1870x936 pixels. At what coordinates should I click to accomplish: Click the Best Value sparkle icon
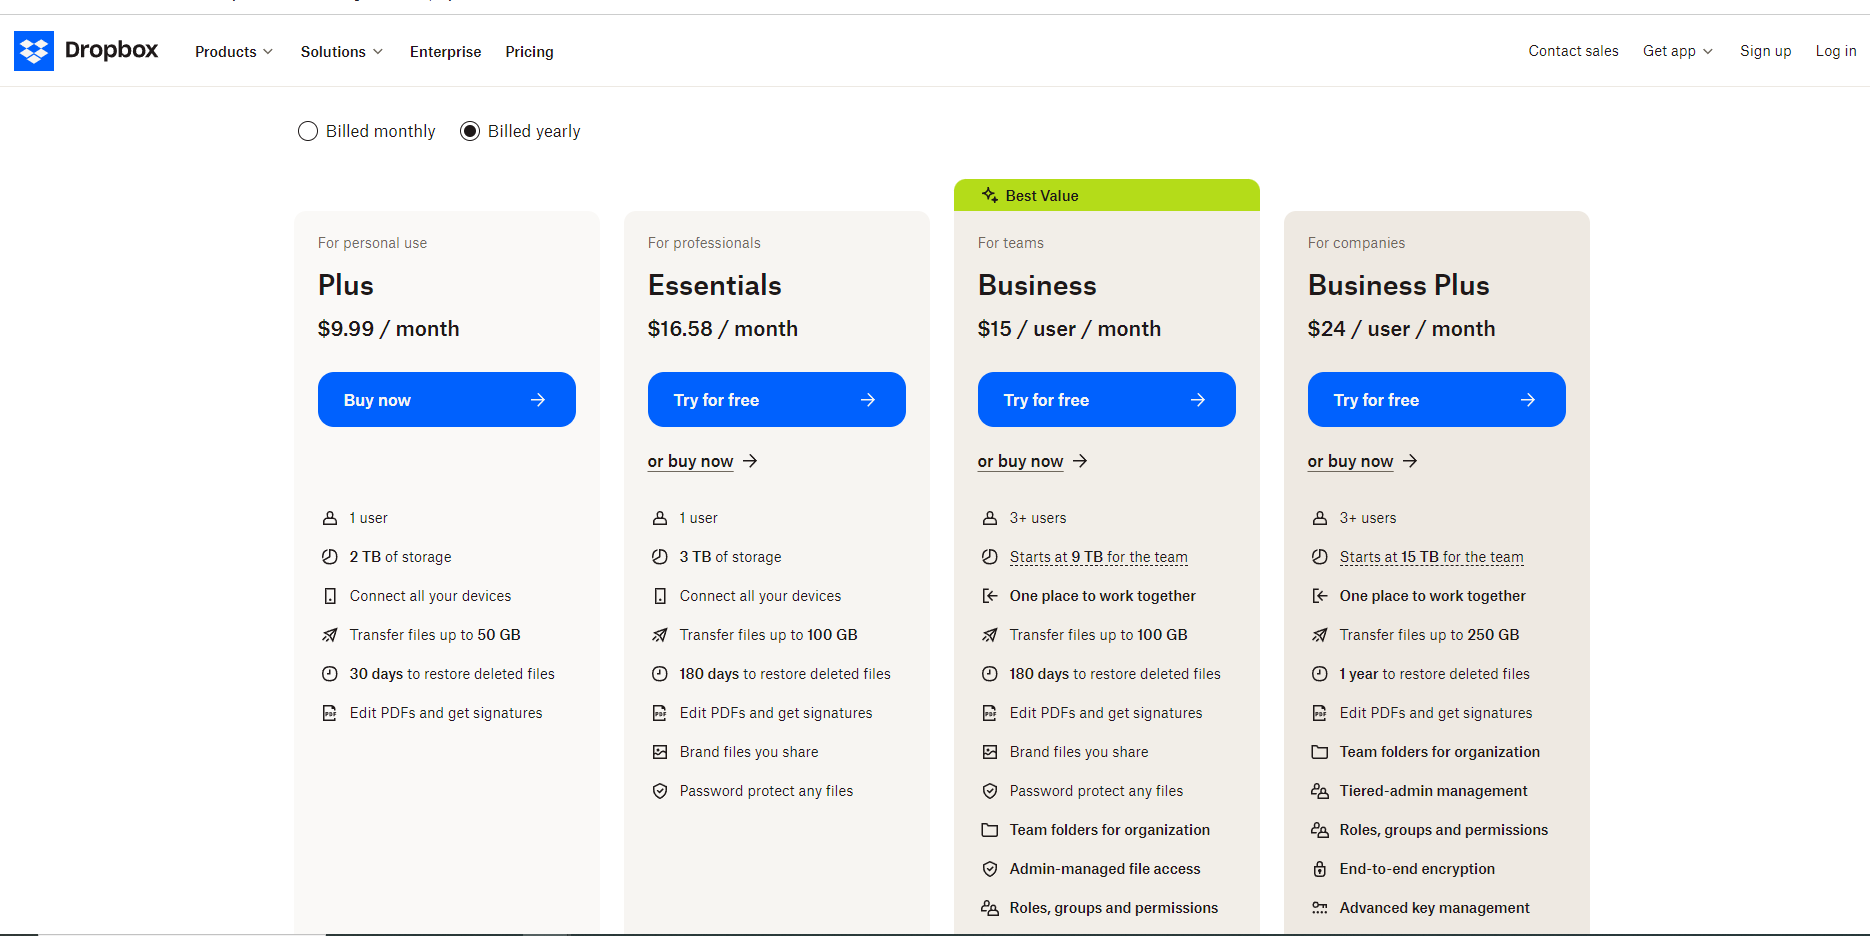(x=990, y=195)
